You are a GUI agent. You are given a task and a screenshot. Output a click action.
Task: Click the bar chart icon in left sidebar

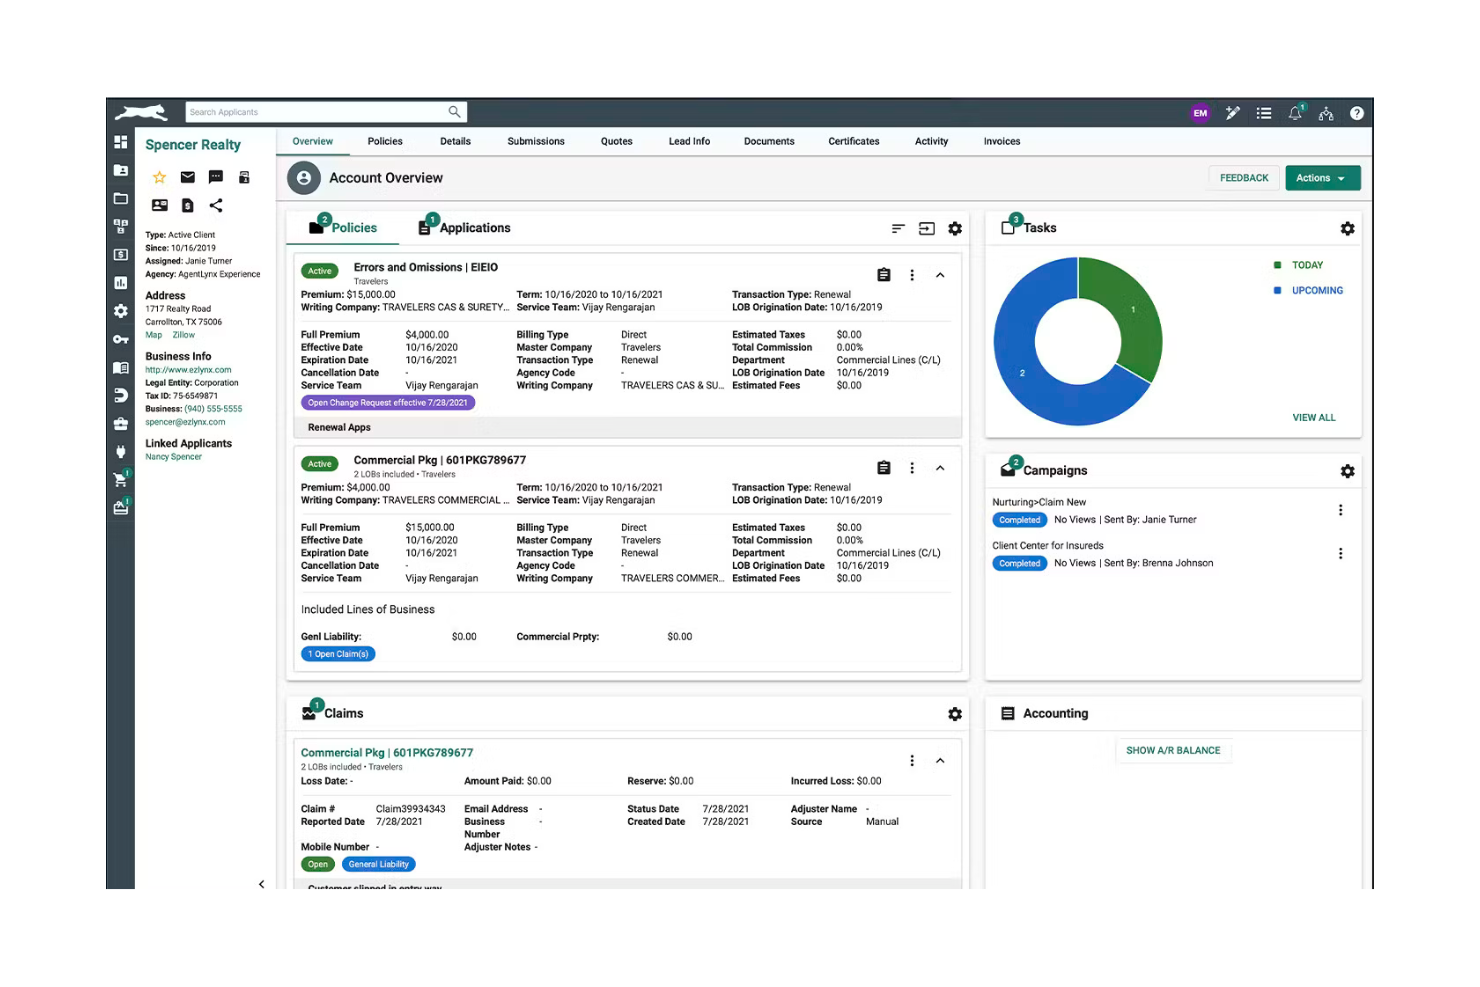click(x=120, y=282)
